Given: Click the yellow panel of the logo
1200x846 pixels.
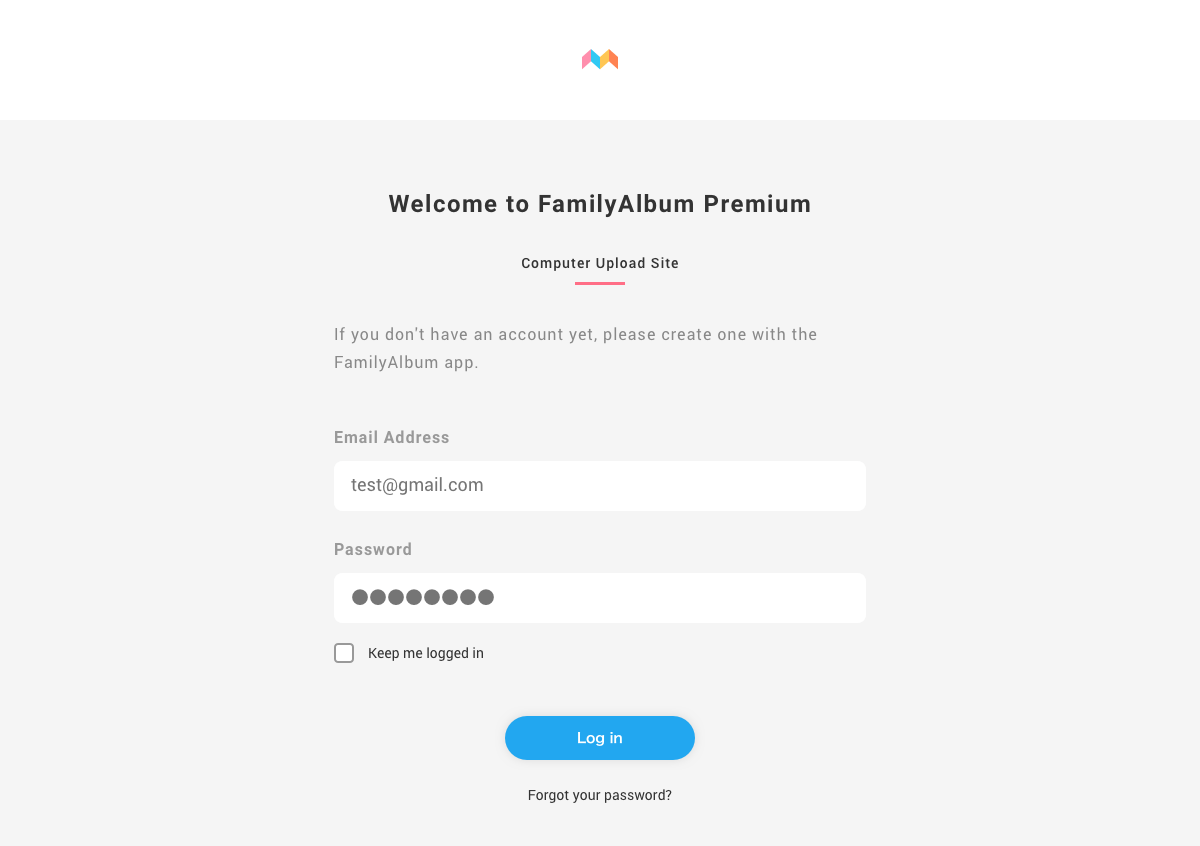Looking at the screenshot, I should pyautogui.click(x=605, y=60).
